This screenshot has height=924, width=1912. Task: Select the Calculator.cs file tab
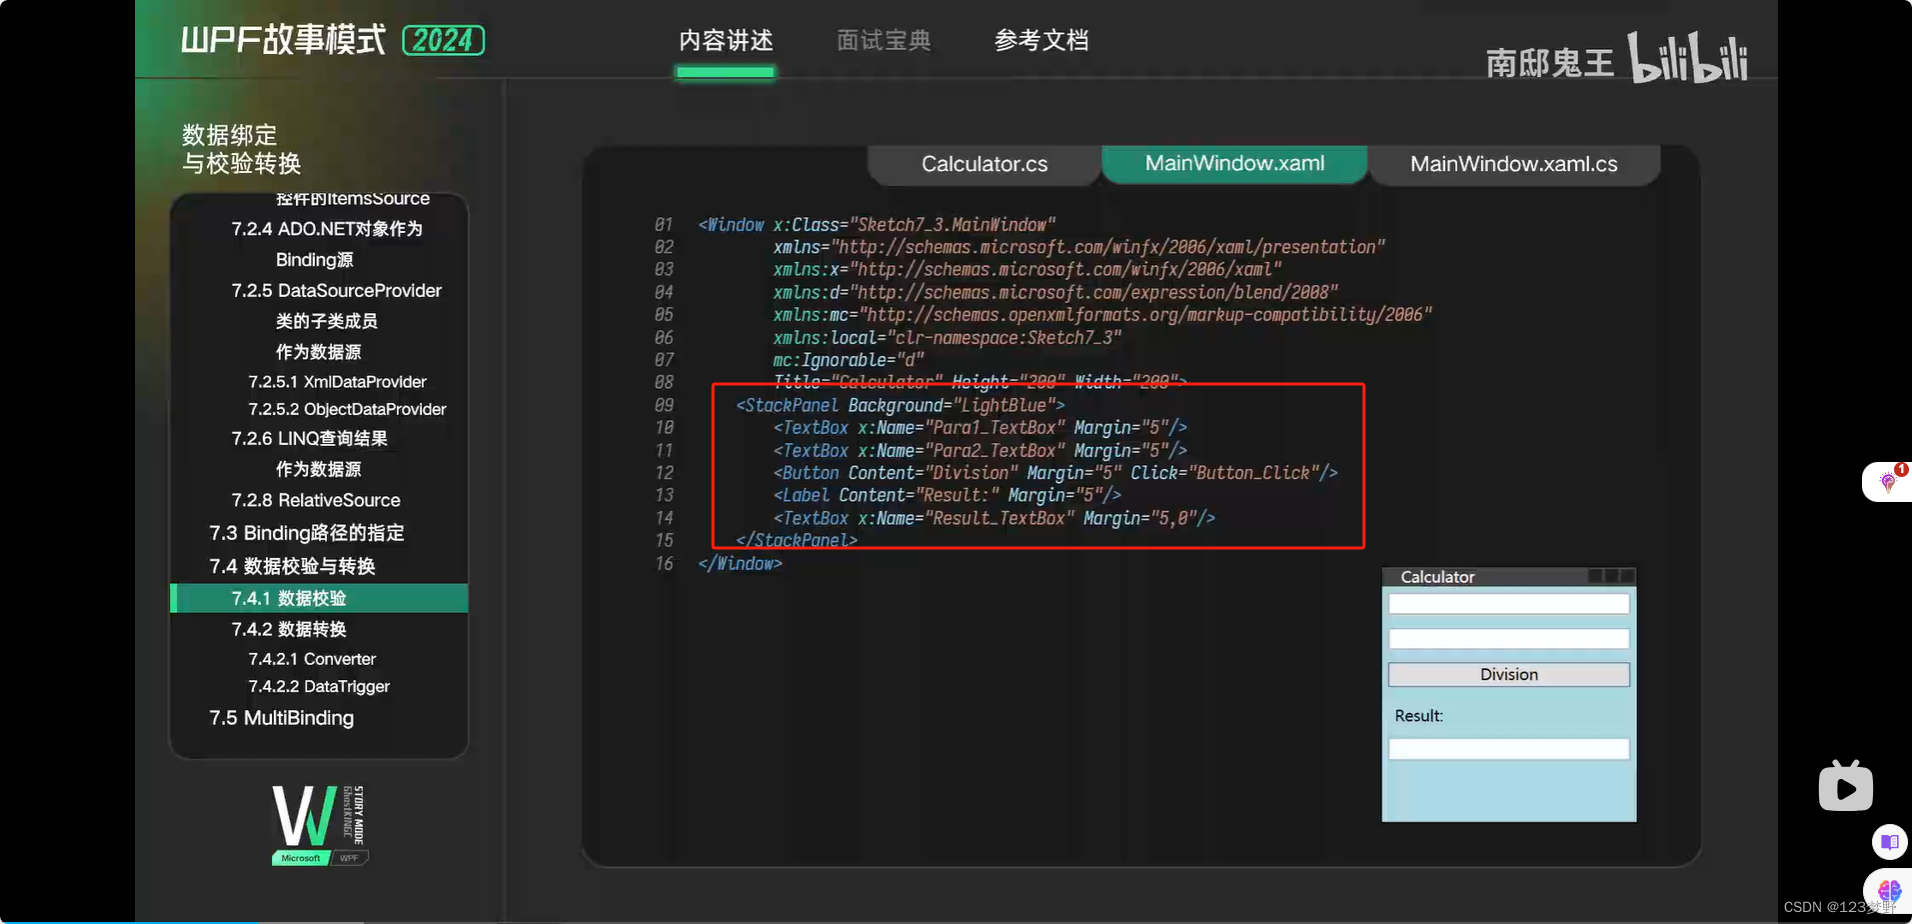click(984, 164)
